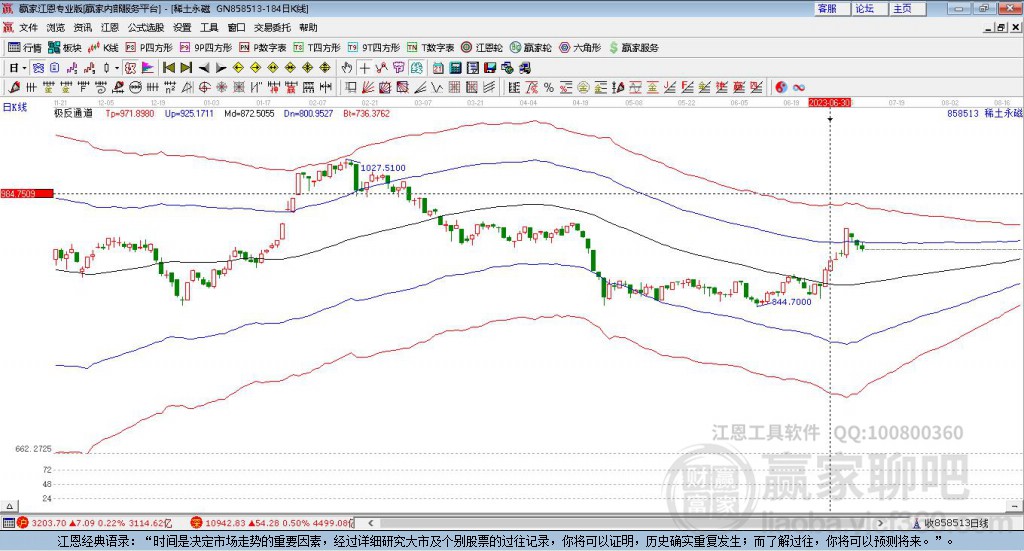Open the 窗口 menu
1024x551 pixels.
(x=236, y=27)
